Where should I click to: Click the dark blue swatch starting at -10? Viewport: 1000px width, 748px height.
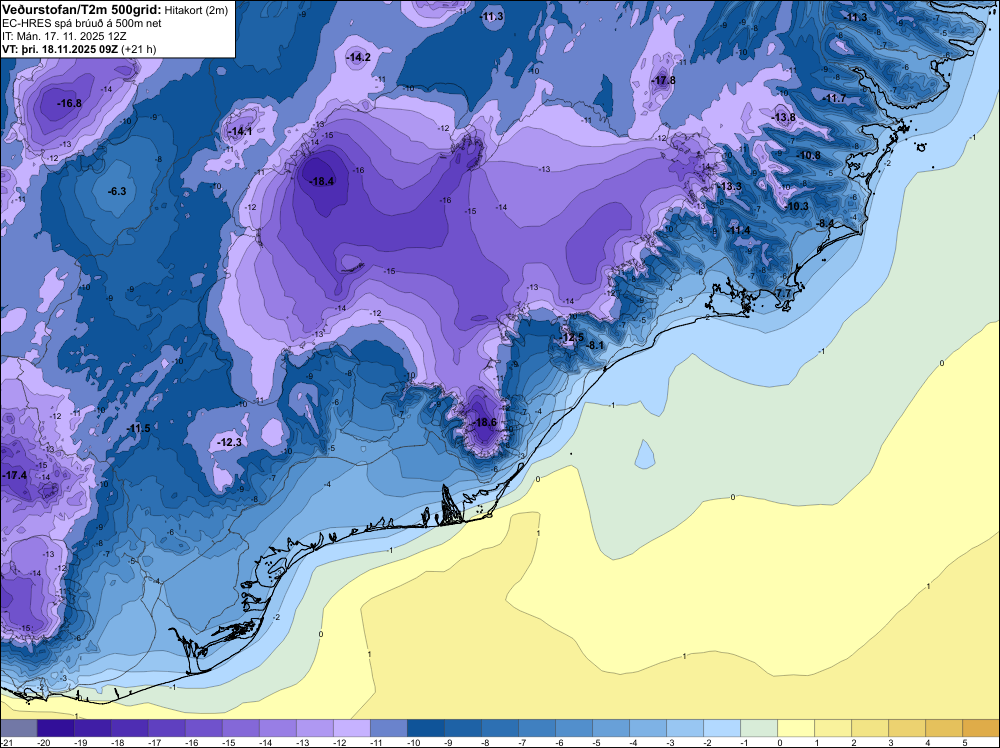click(426, 728)
